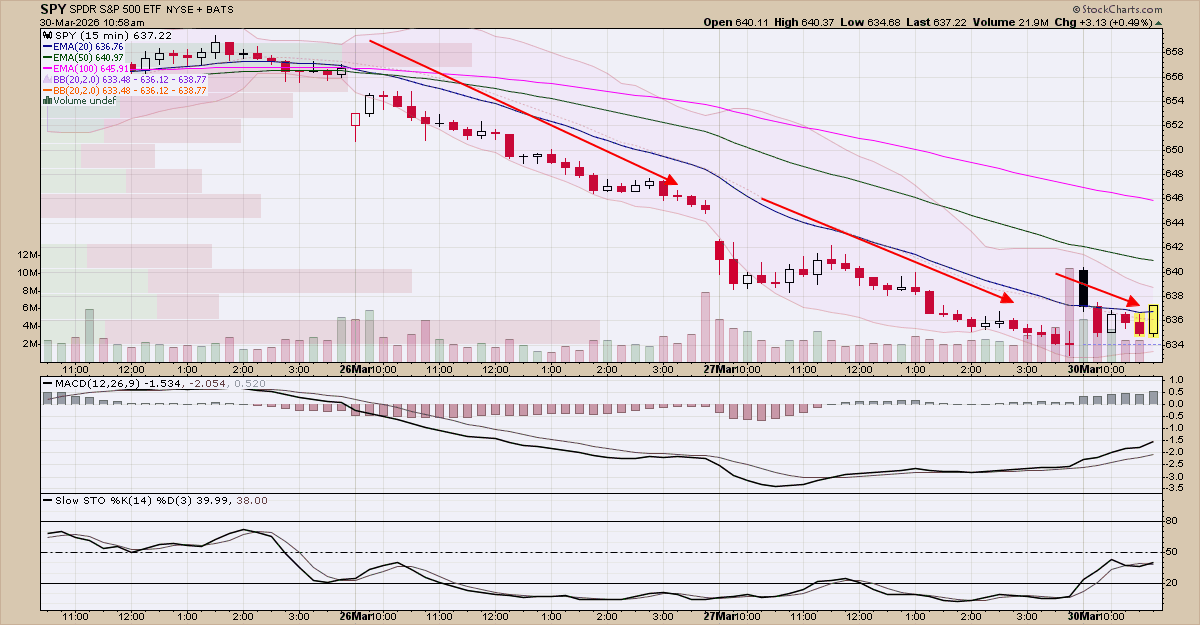The height and width of the screenshot is (625, 1200).
Task: Click the blue EMA(20) line swatch
Action: tap(45, 46)
